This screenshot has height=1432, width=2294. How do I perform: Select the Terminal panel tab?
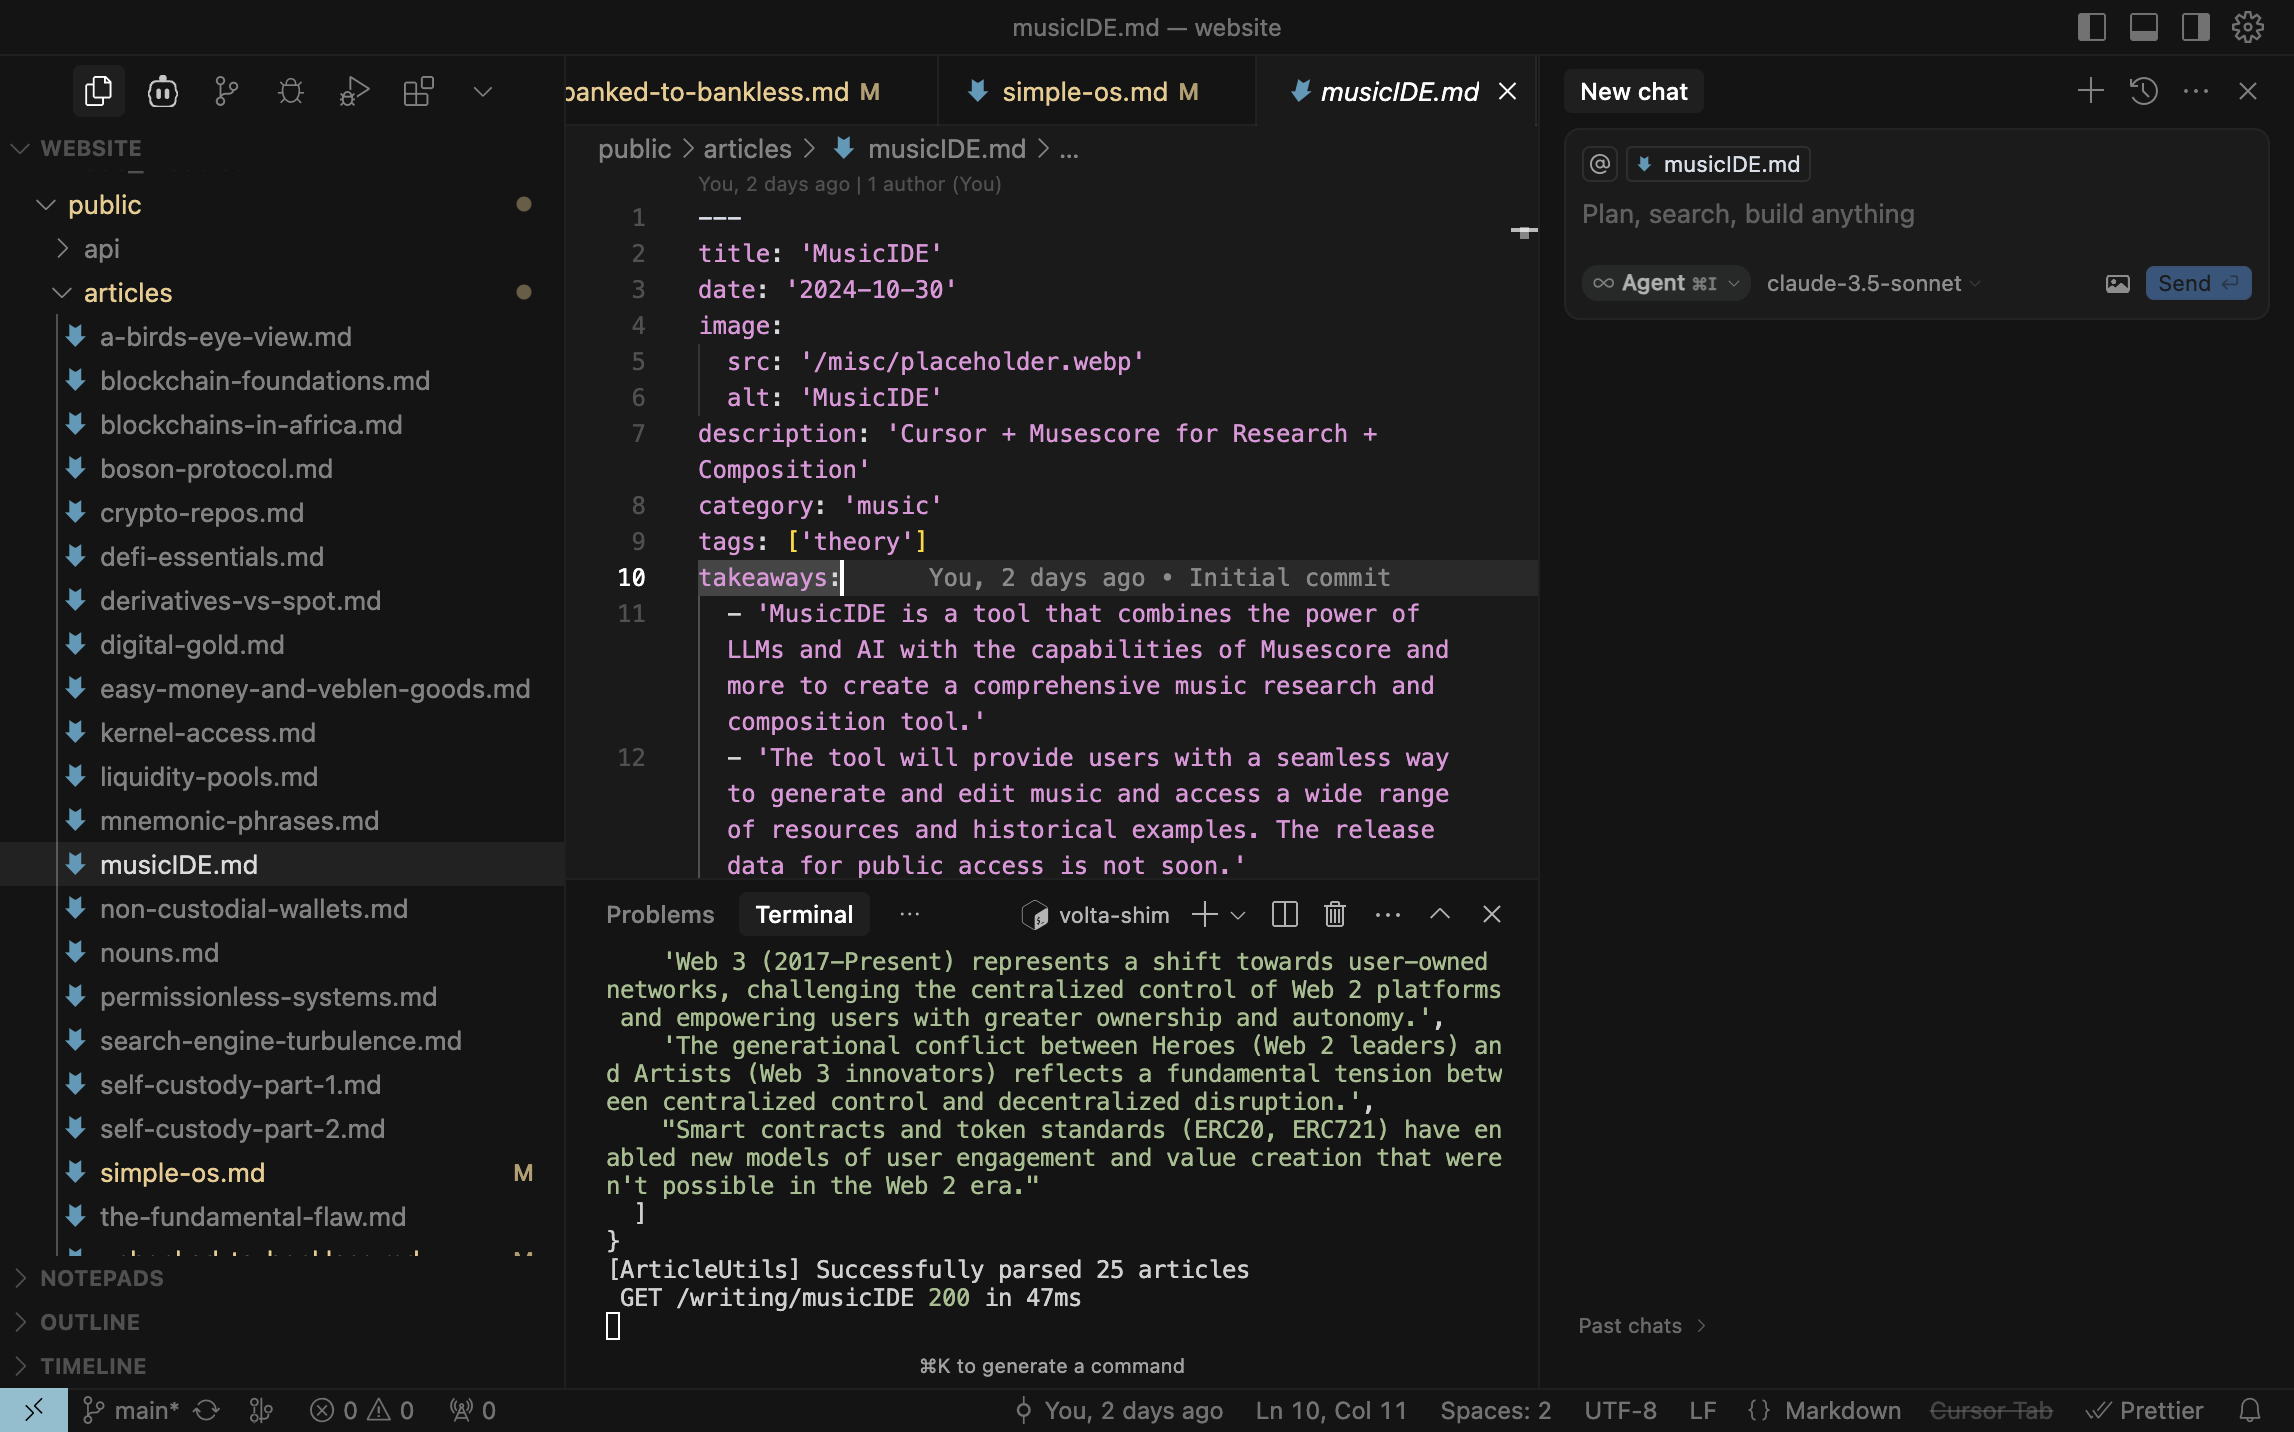point(804,914)
